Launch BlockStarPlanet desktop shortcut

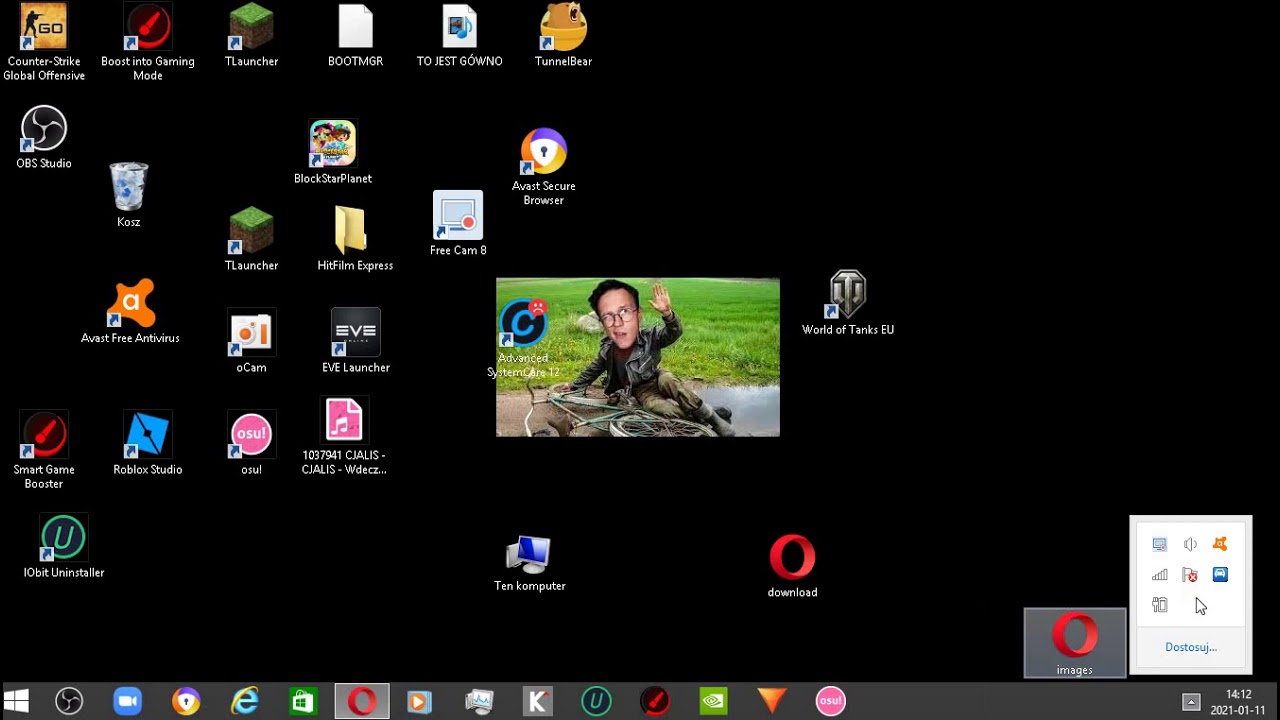pos(333,153)
